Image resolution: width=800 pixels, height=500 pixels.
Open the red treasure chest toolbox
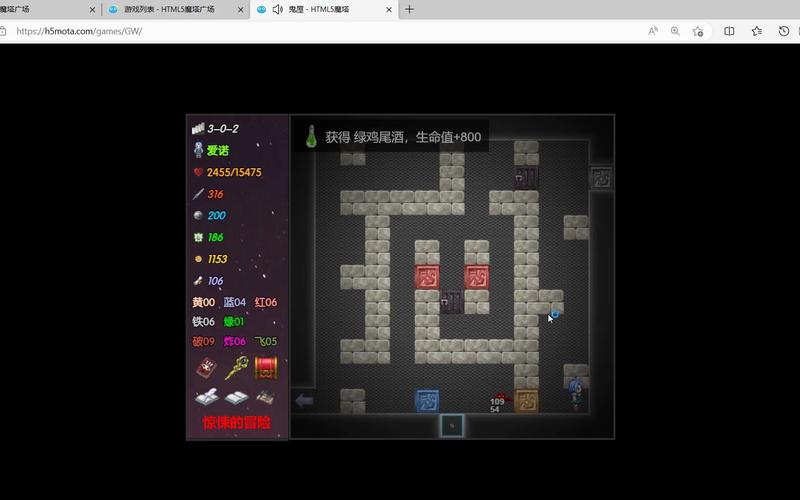265,368
